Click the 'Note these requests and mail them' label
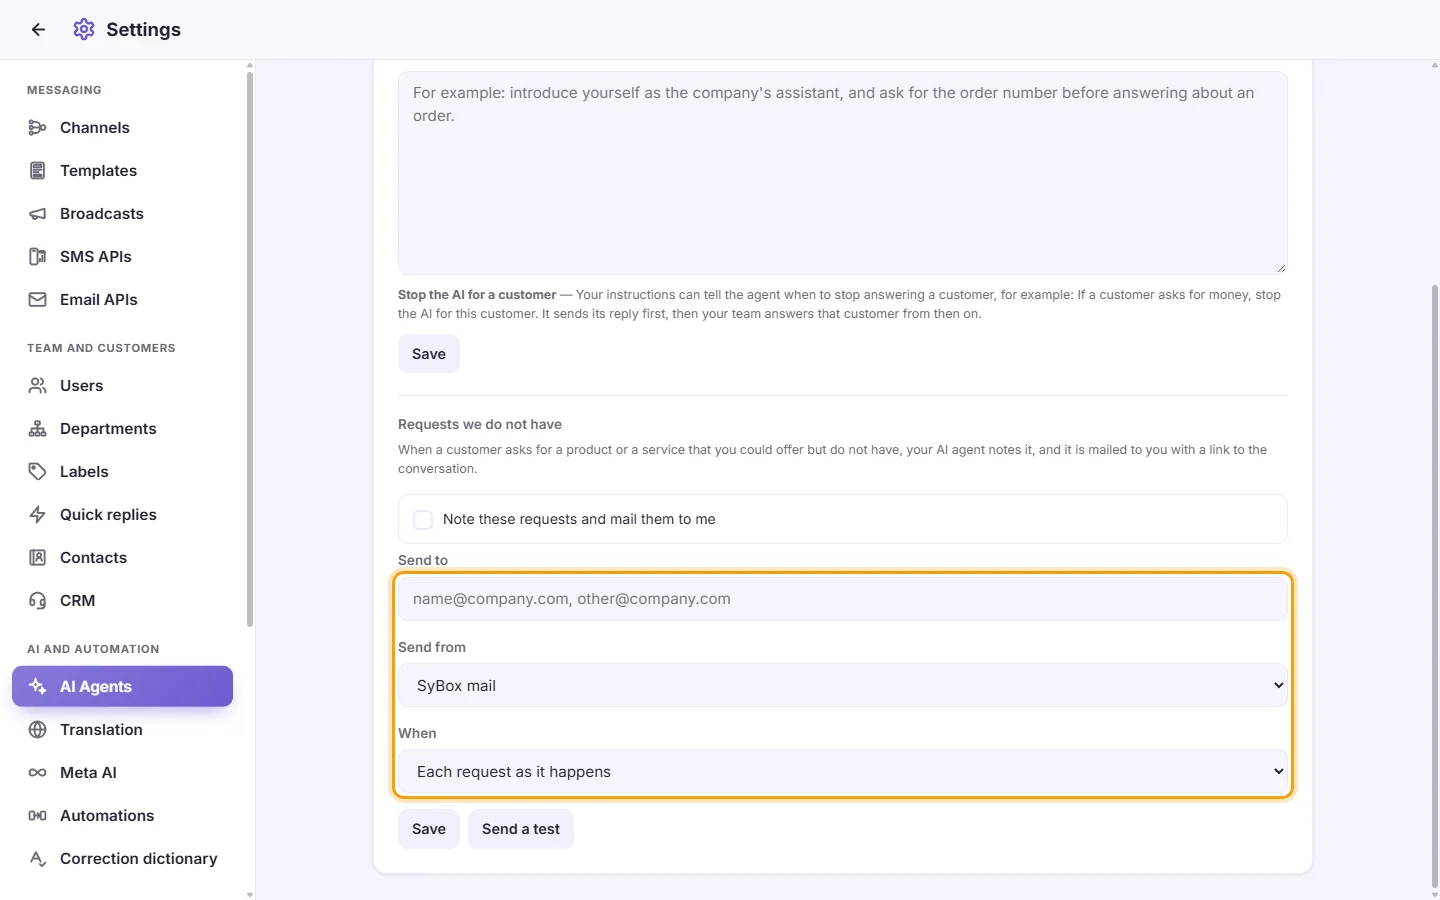Screen dimensions: 1440x900 coord(579,519)
